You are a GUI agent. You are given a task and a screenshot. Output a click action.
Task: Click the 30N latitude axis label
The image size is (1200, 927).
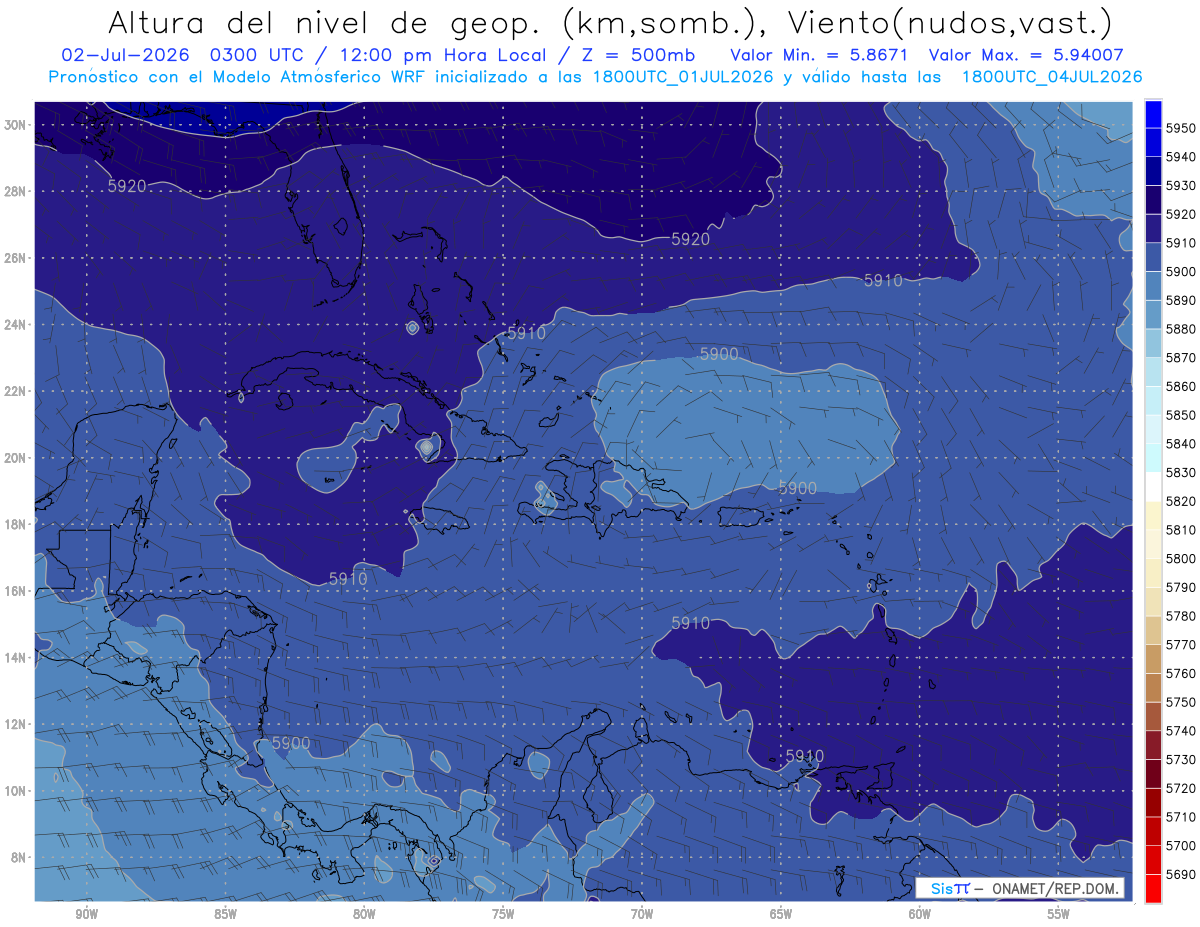point(14,125)
